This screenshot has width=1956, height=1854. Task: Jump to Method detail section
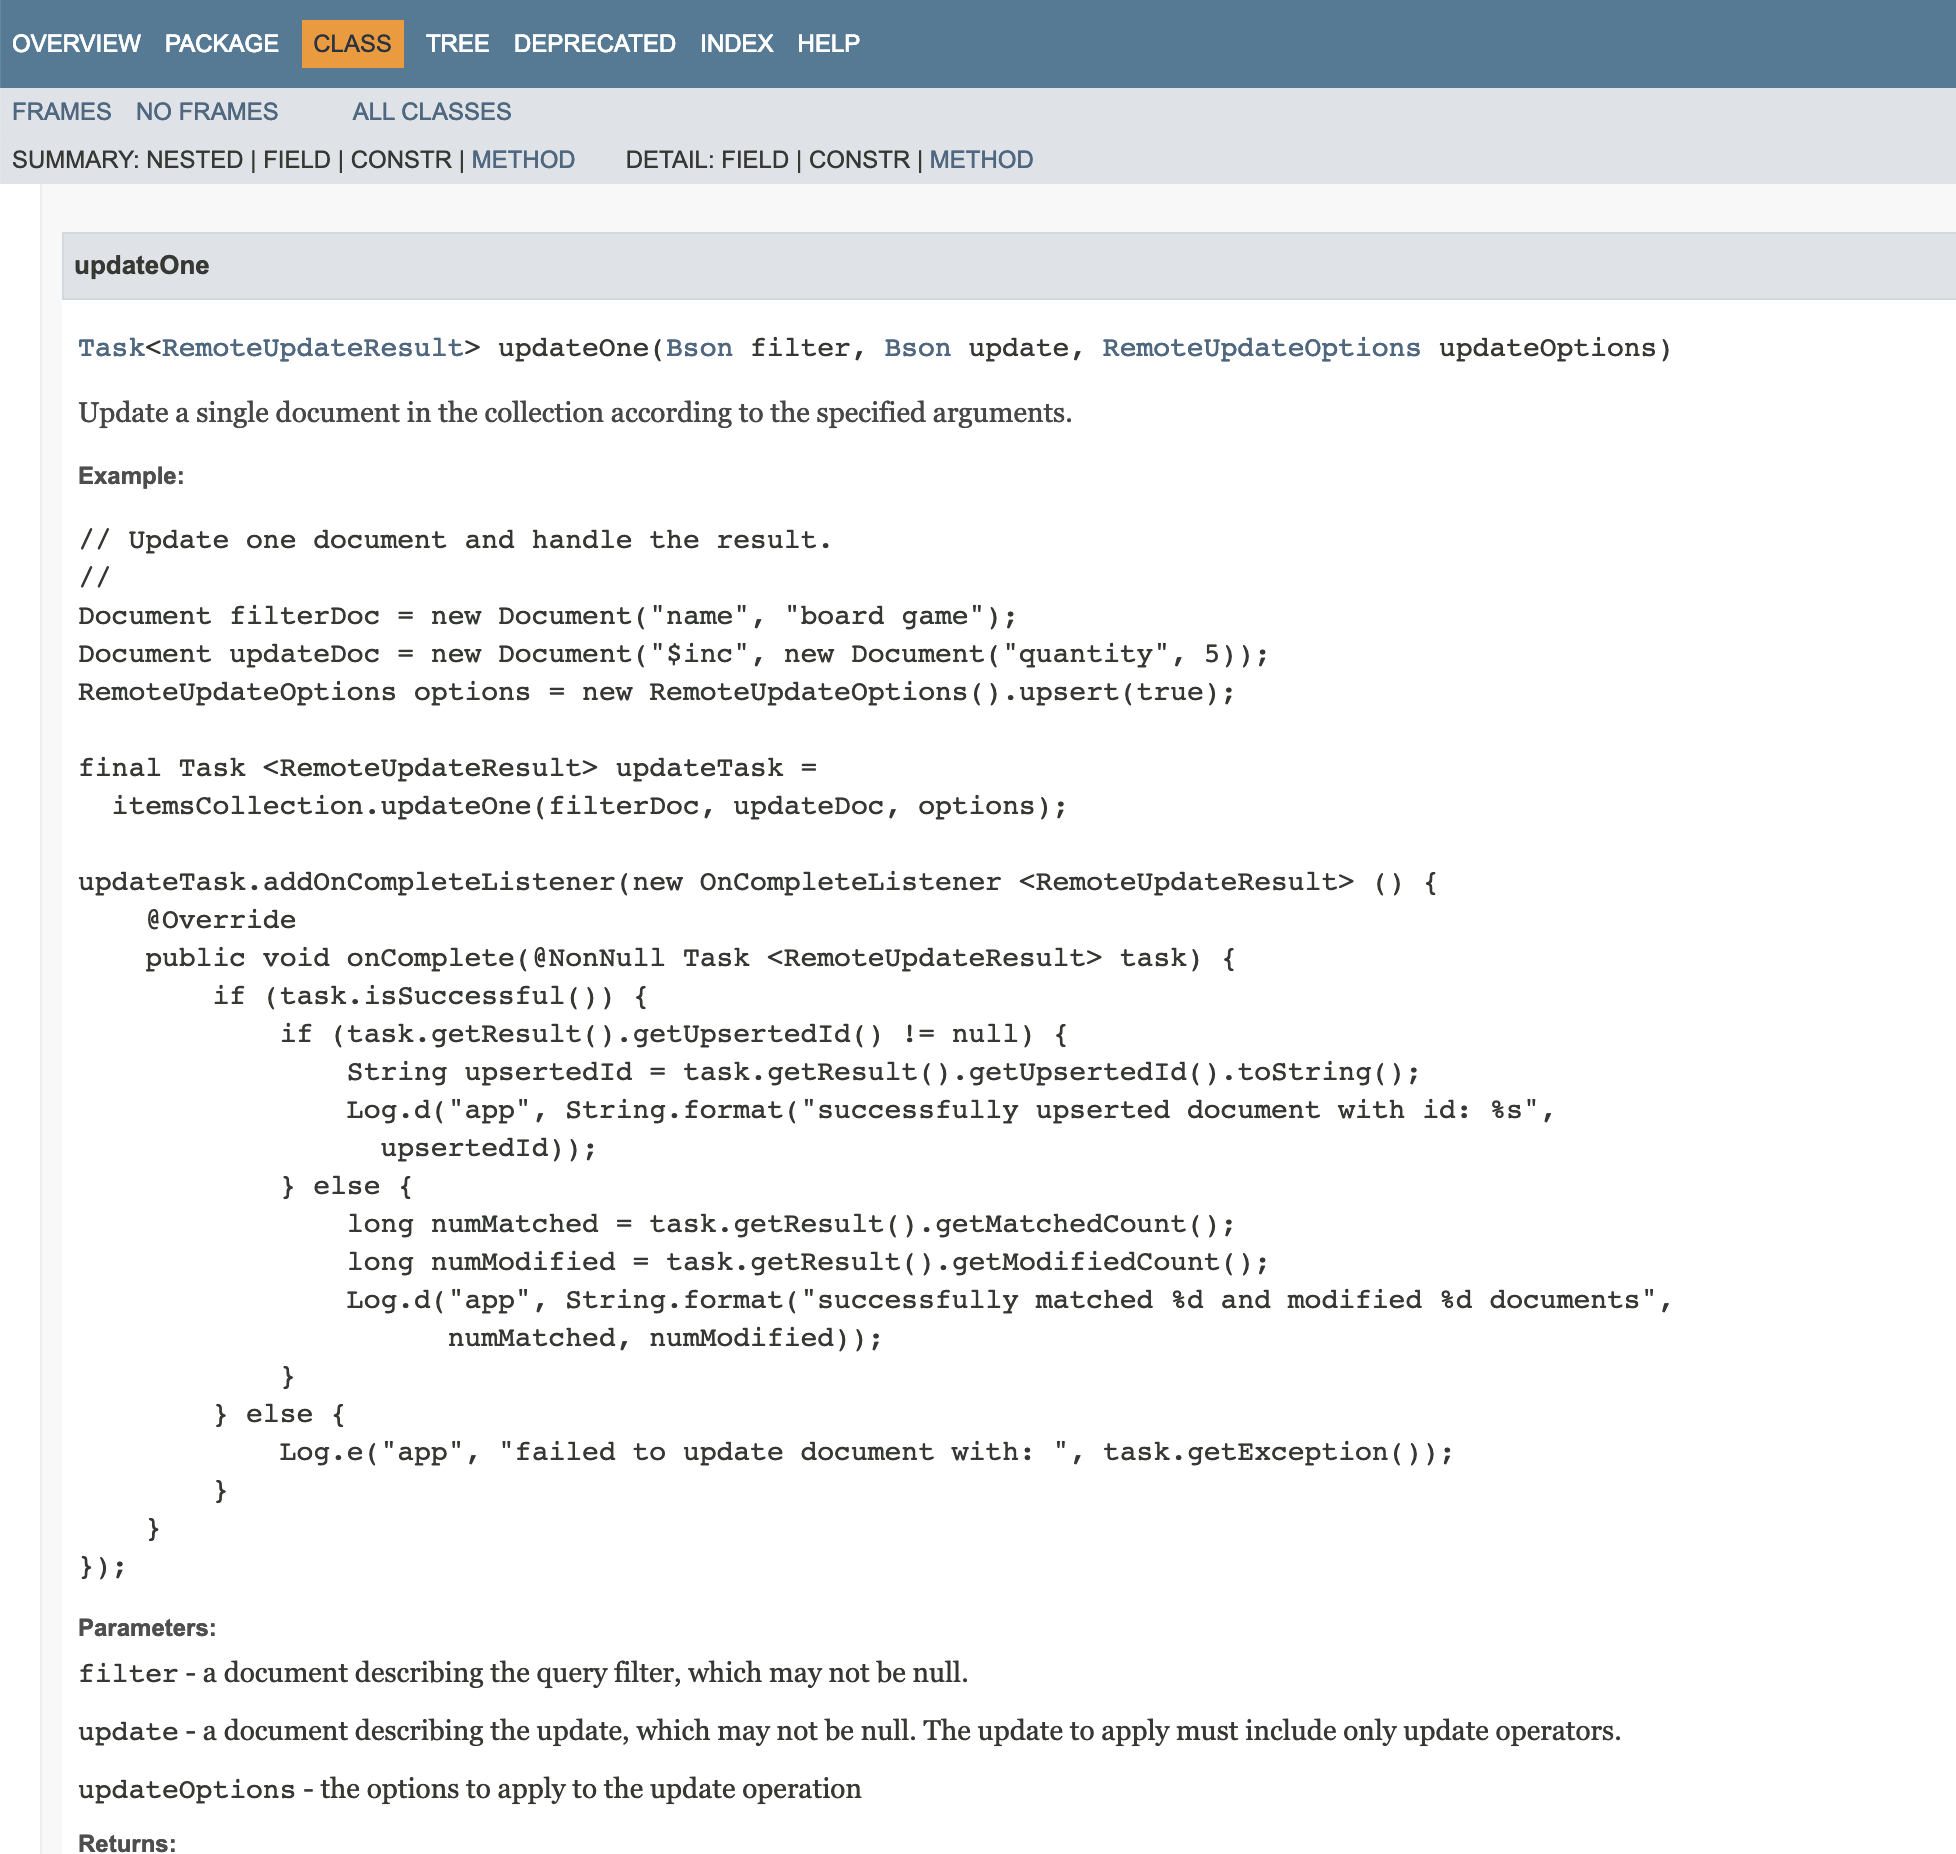point(981,159)
